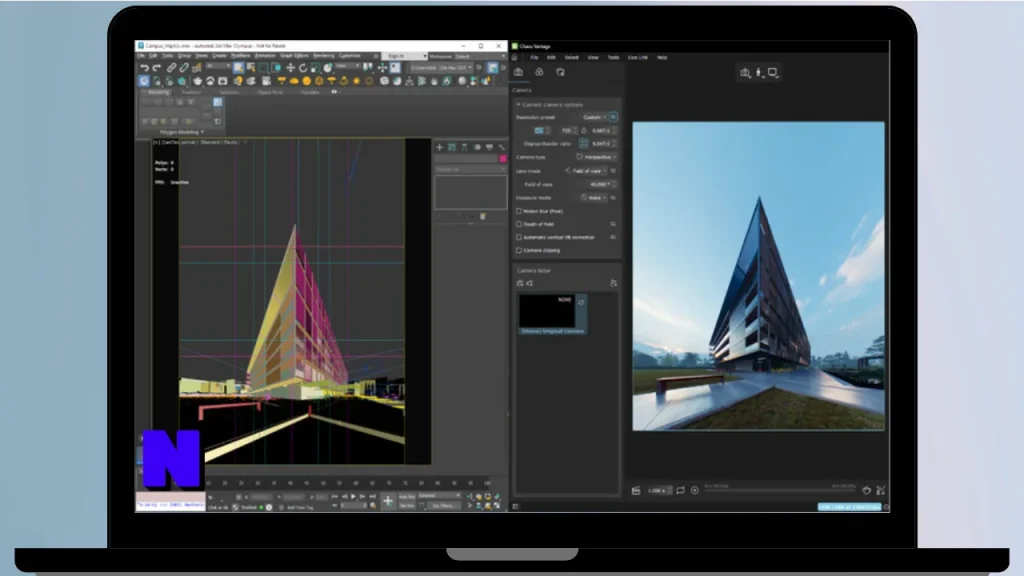Viewport: 1024px width, 576px height.
Task: Open the selection filter All dropdown
Action: (x=217, y=66)
